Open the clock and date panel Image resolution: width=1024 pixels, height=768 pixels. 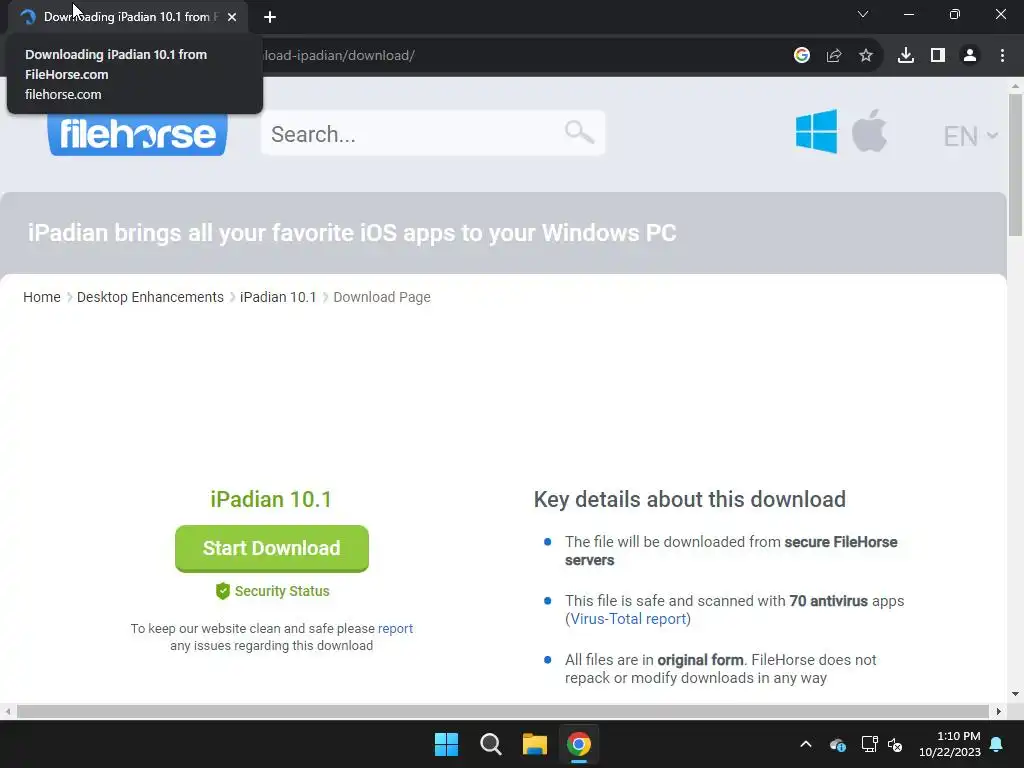point(950,744)
